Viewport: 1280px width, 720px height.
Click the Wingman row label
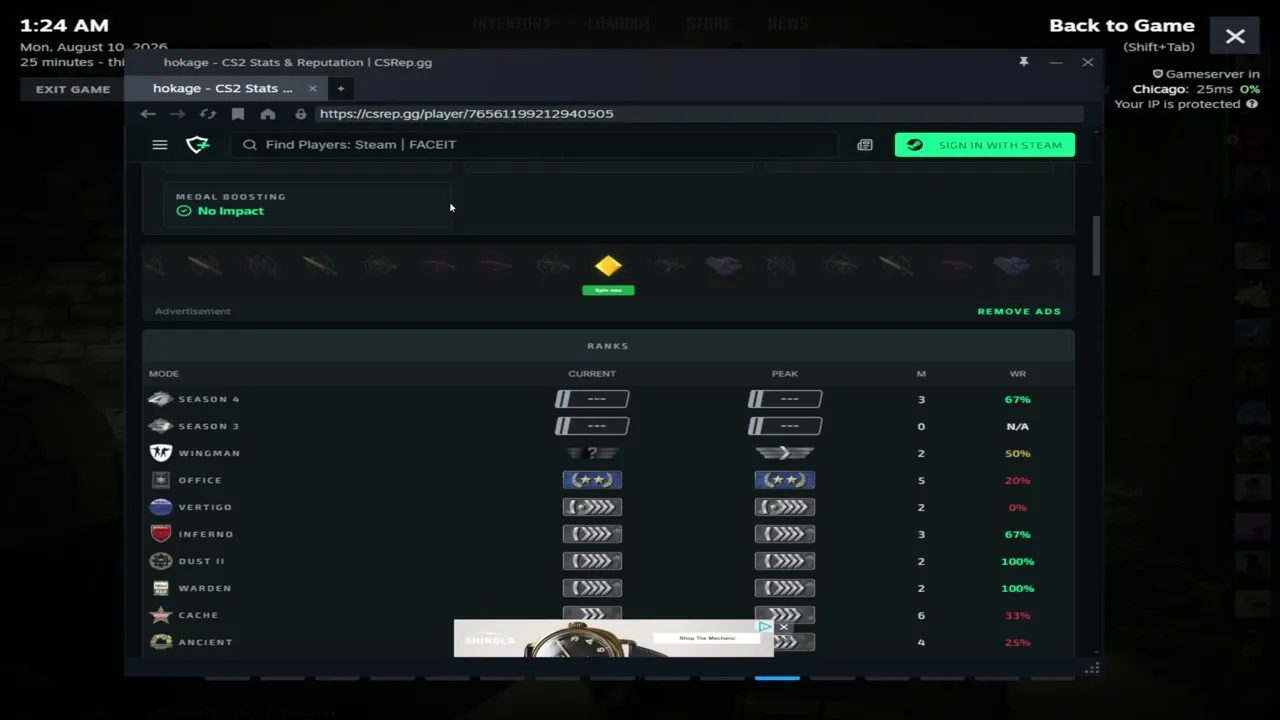pos(209,453)
